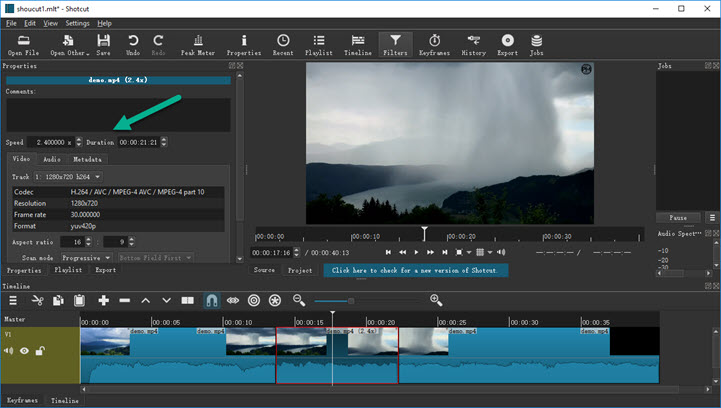The width and height of the screenshot is (721, 408).
Task: Split the clip with the scissors icon
Action: [37, 300]
